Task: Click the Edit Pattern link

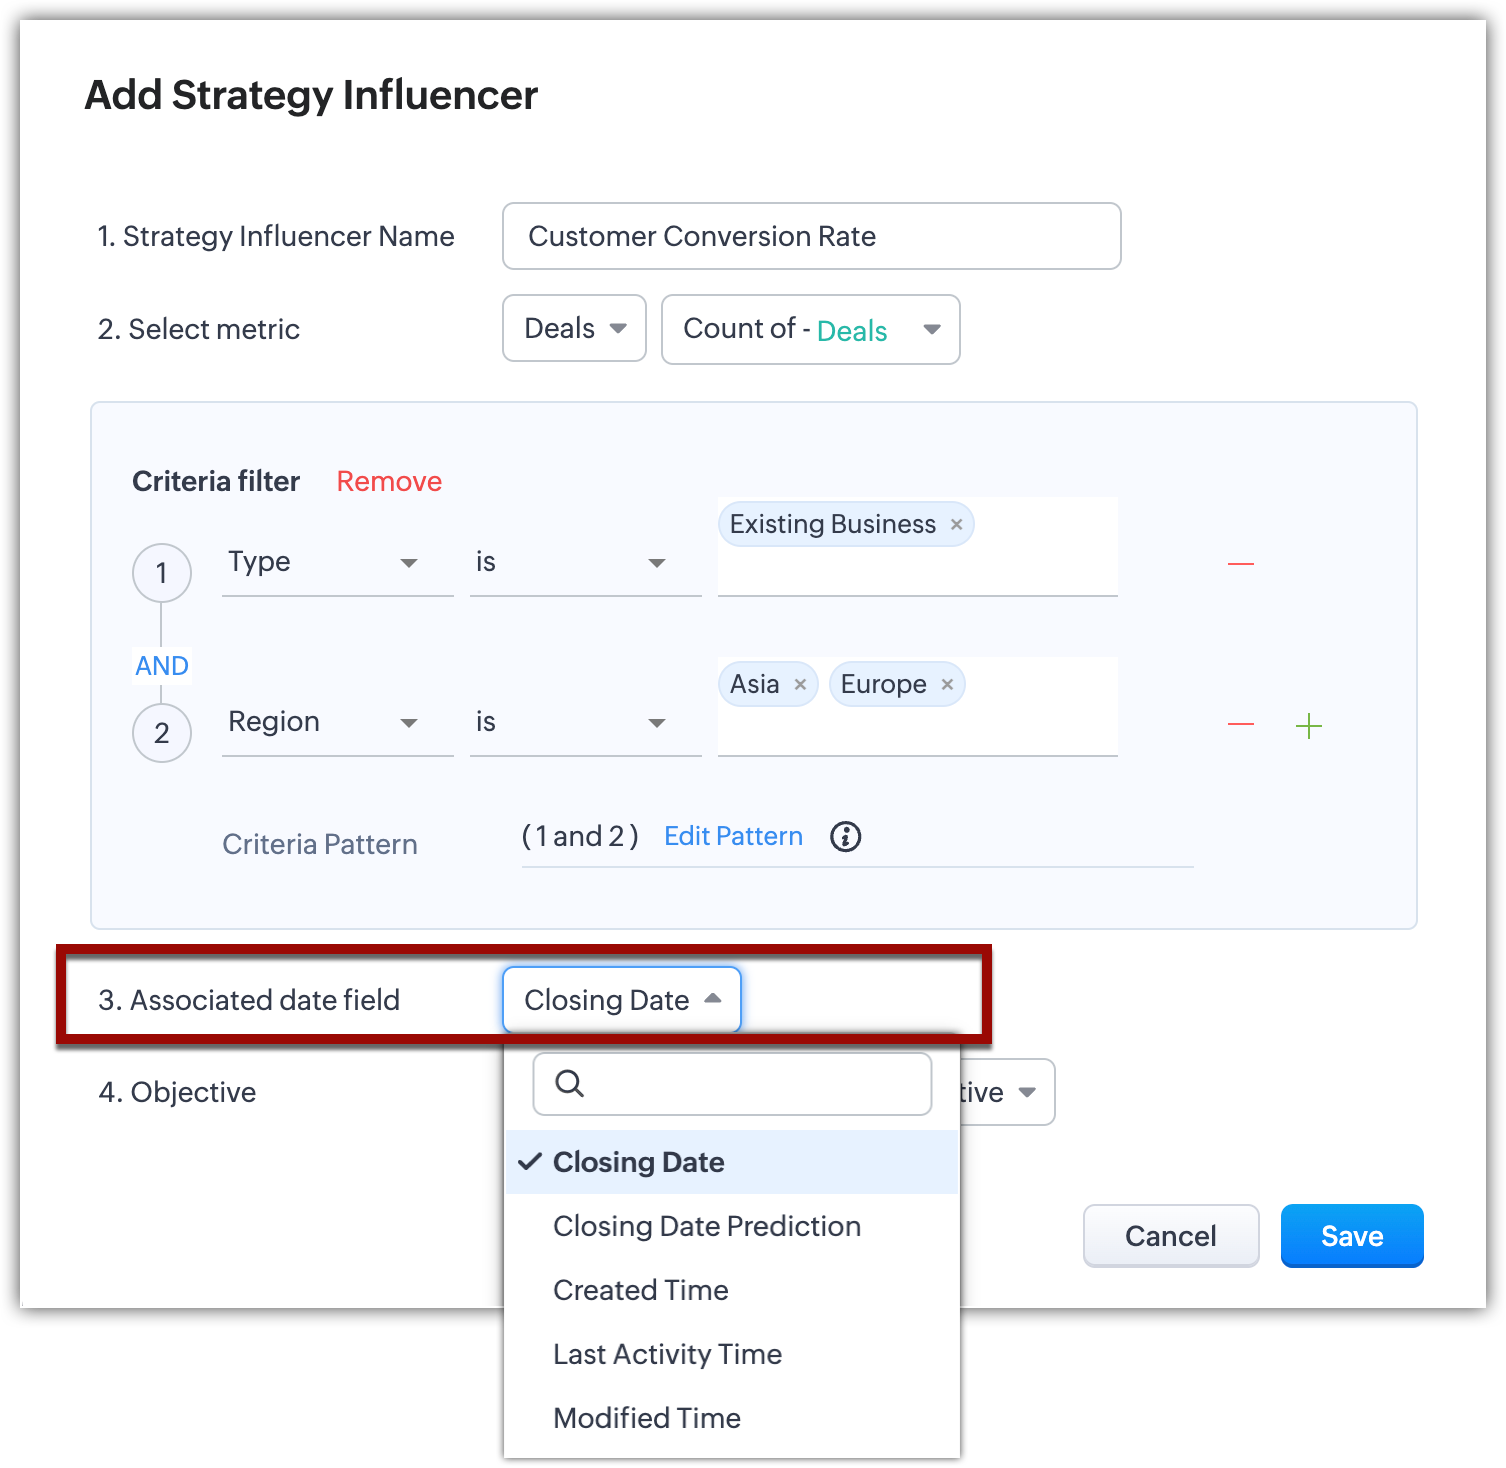Action: [x=733, y=837]
